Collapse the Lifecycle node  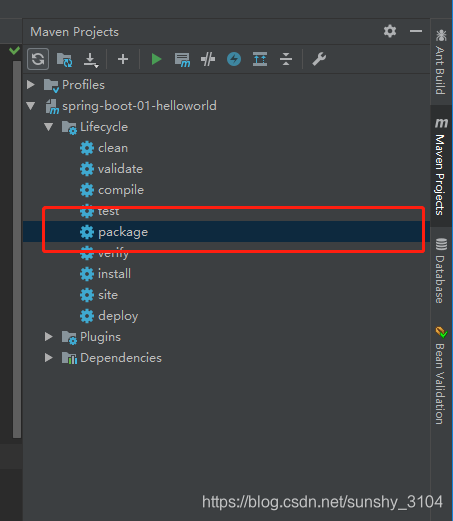click(x=49, y=127)
